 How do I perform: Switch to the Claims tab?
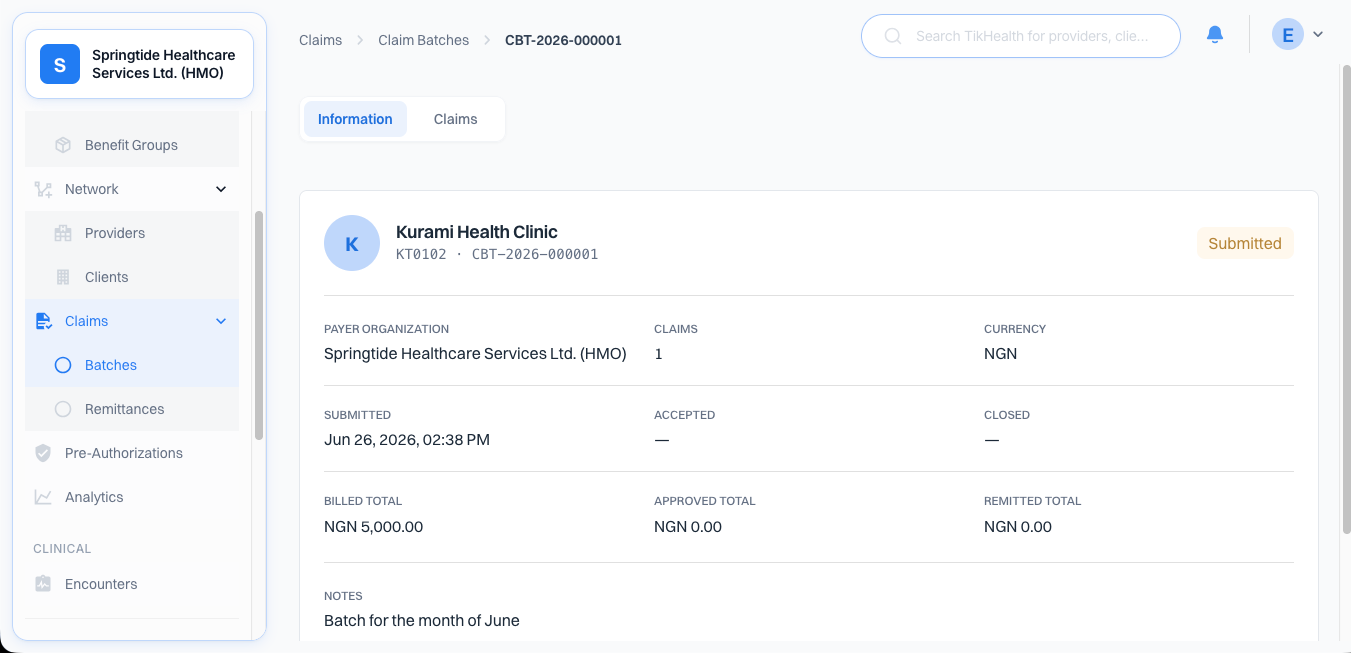pos(455,119)
